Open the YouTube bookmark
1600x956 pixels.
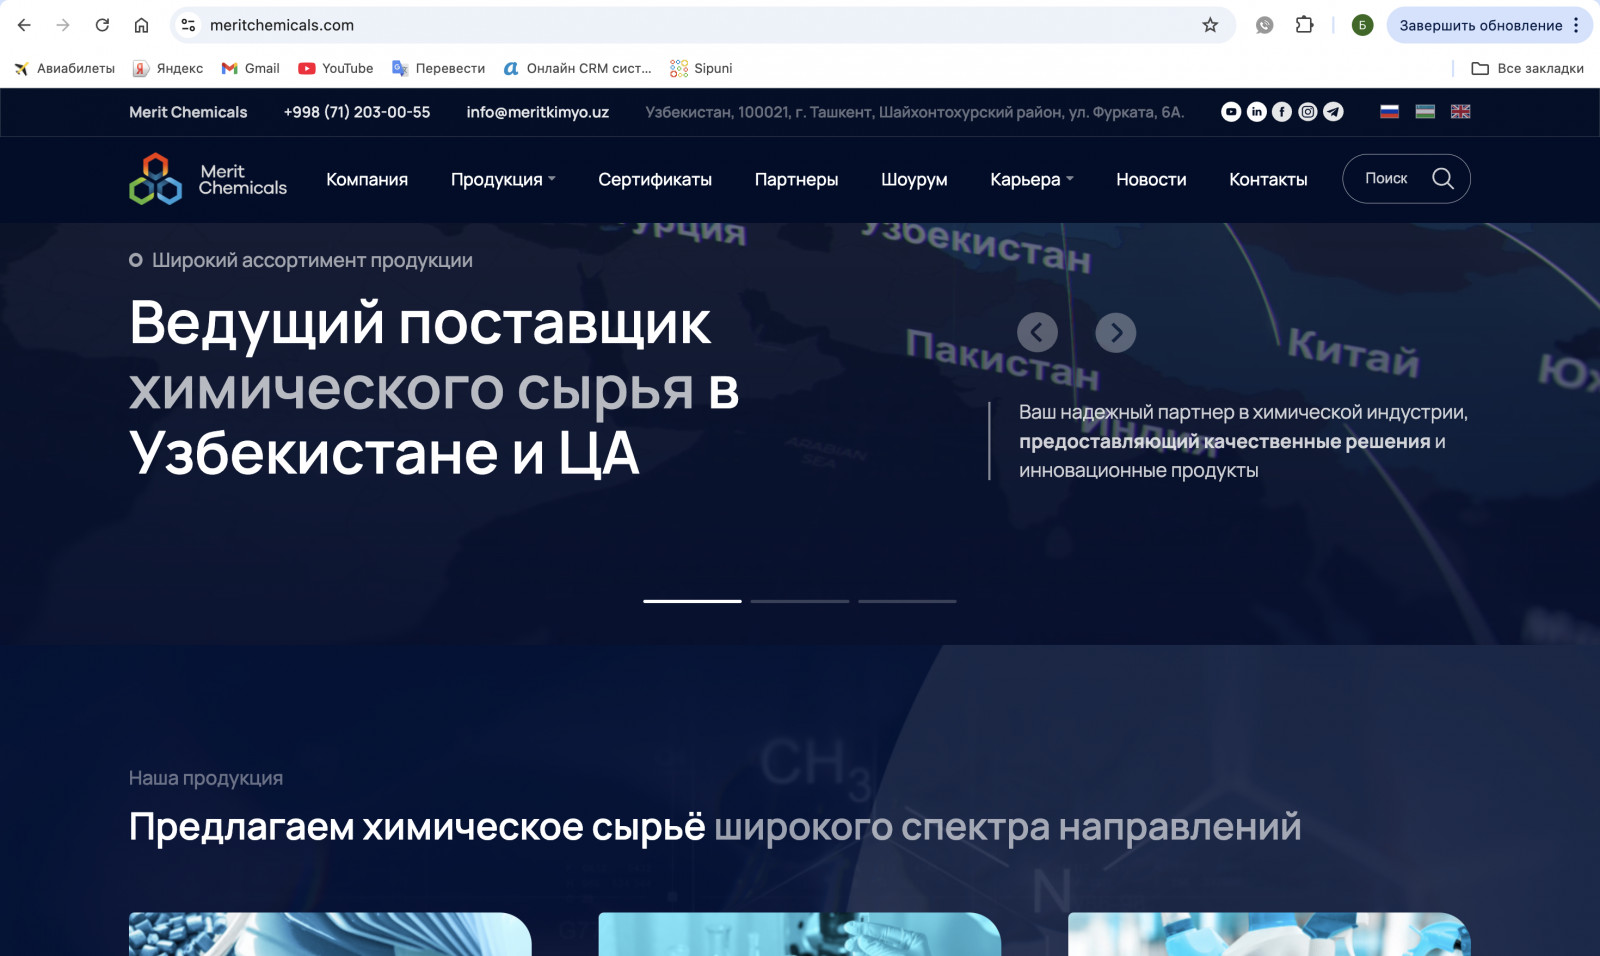click(336, 68)
